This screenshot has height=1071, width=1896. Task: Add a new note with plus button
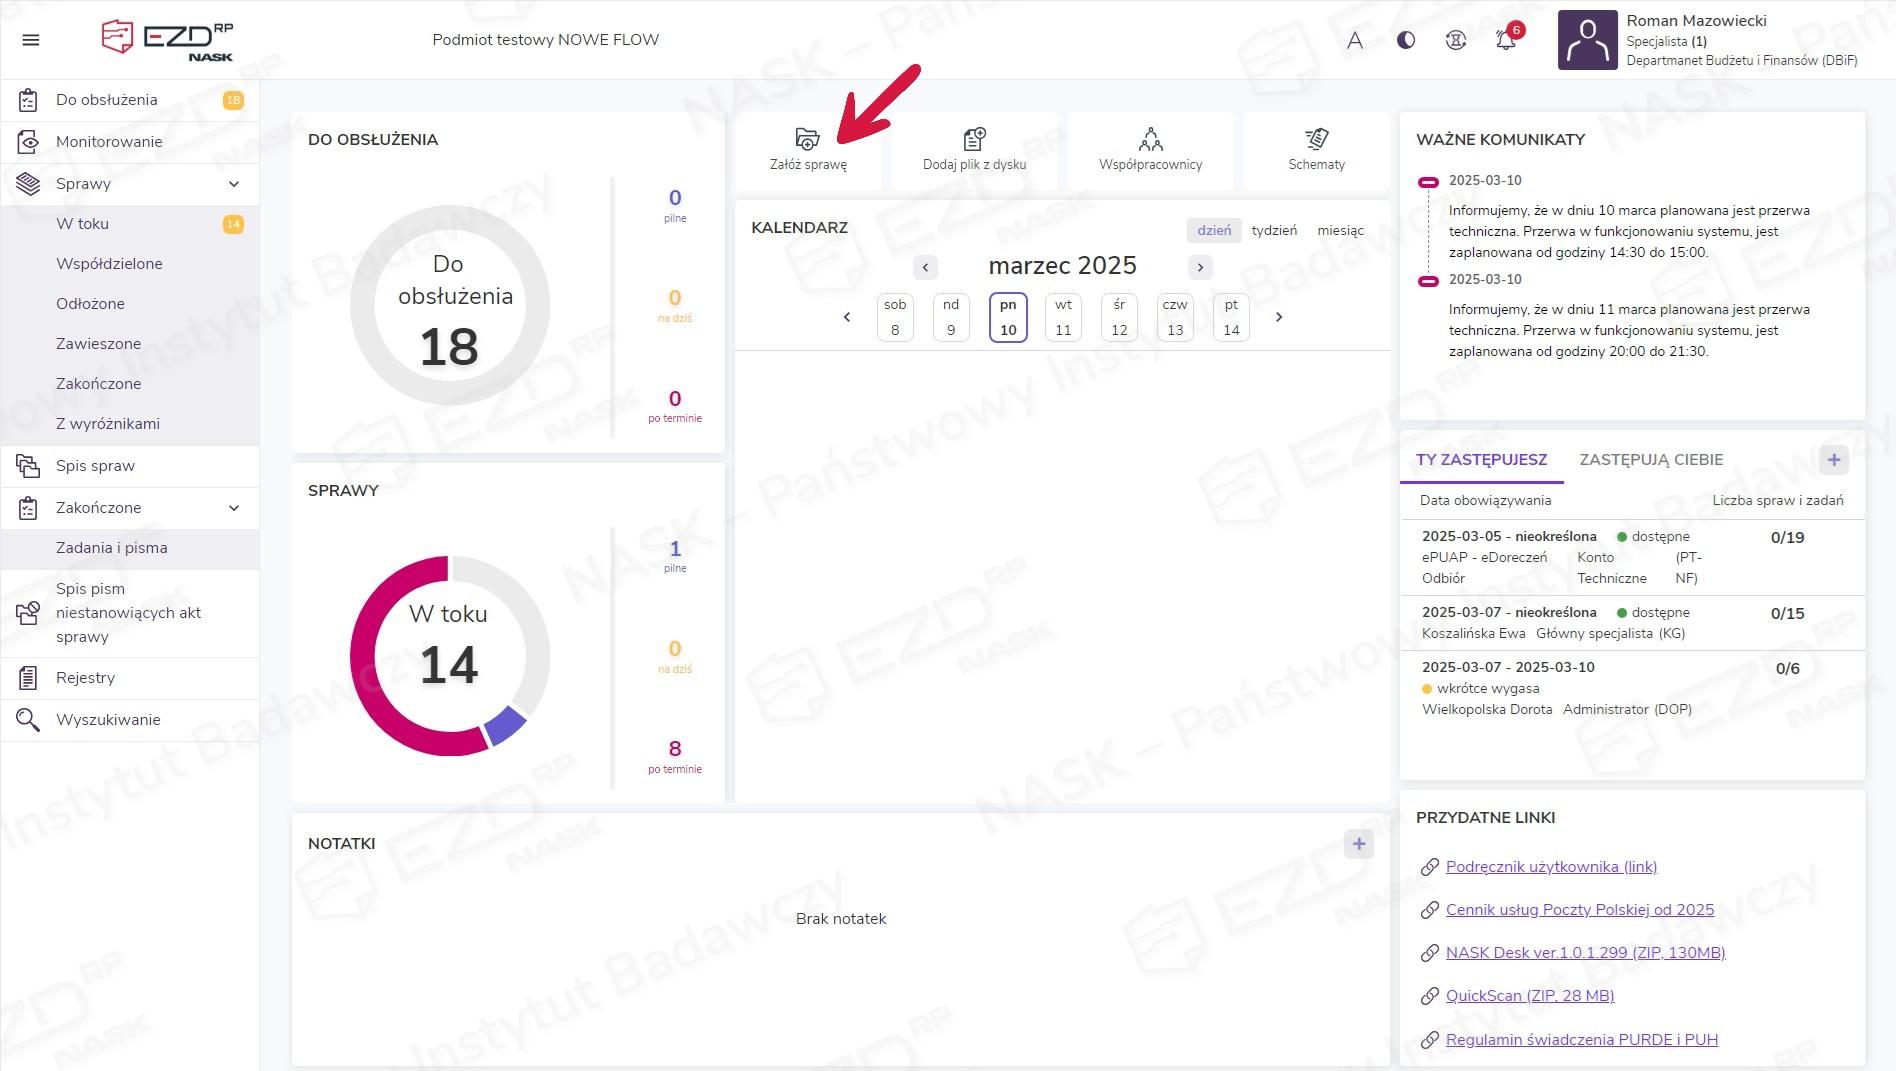pos(1358,844)
